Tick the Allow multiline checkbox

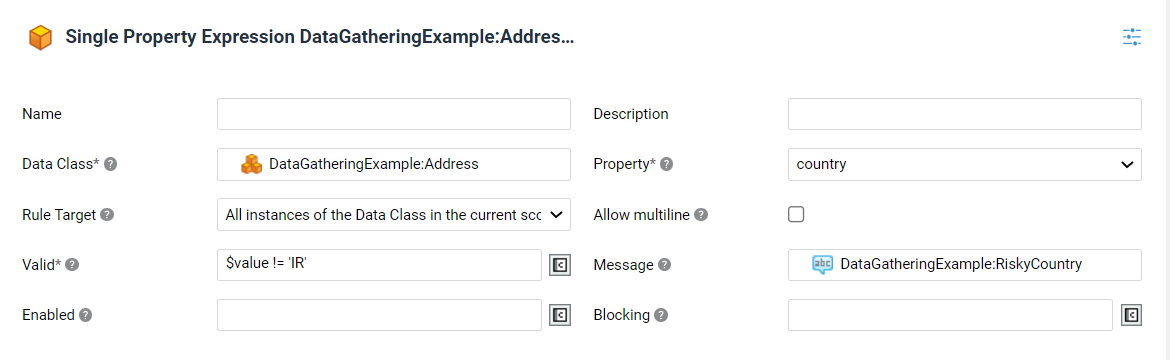coord(796,215)
